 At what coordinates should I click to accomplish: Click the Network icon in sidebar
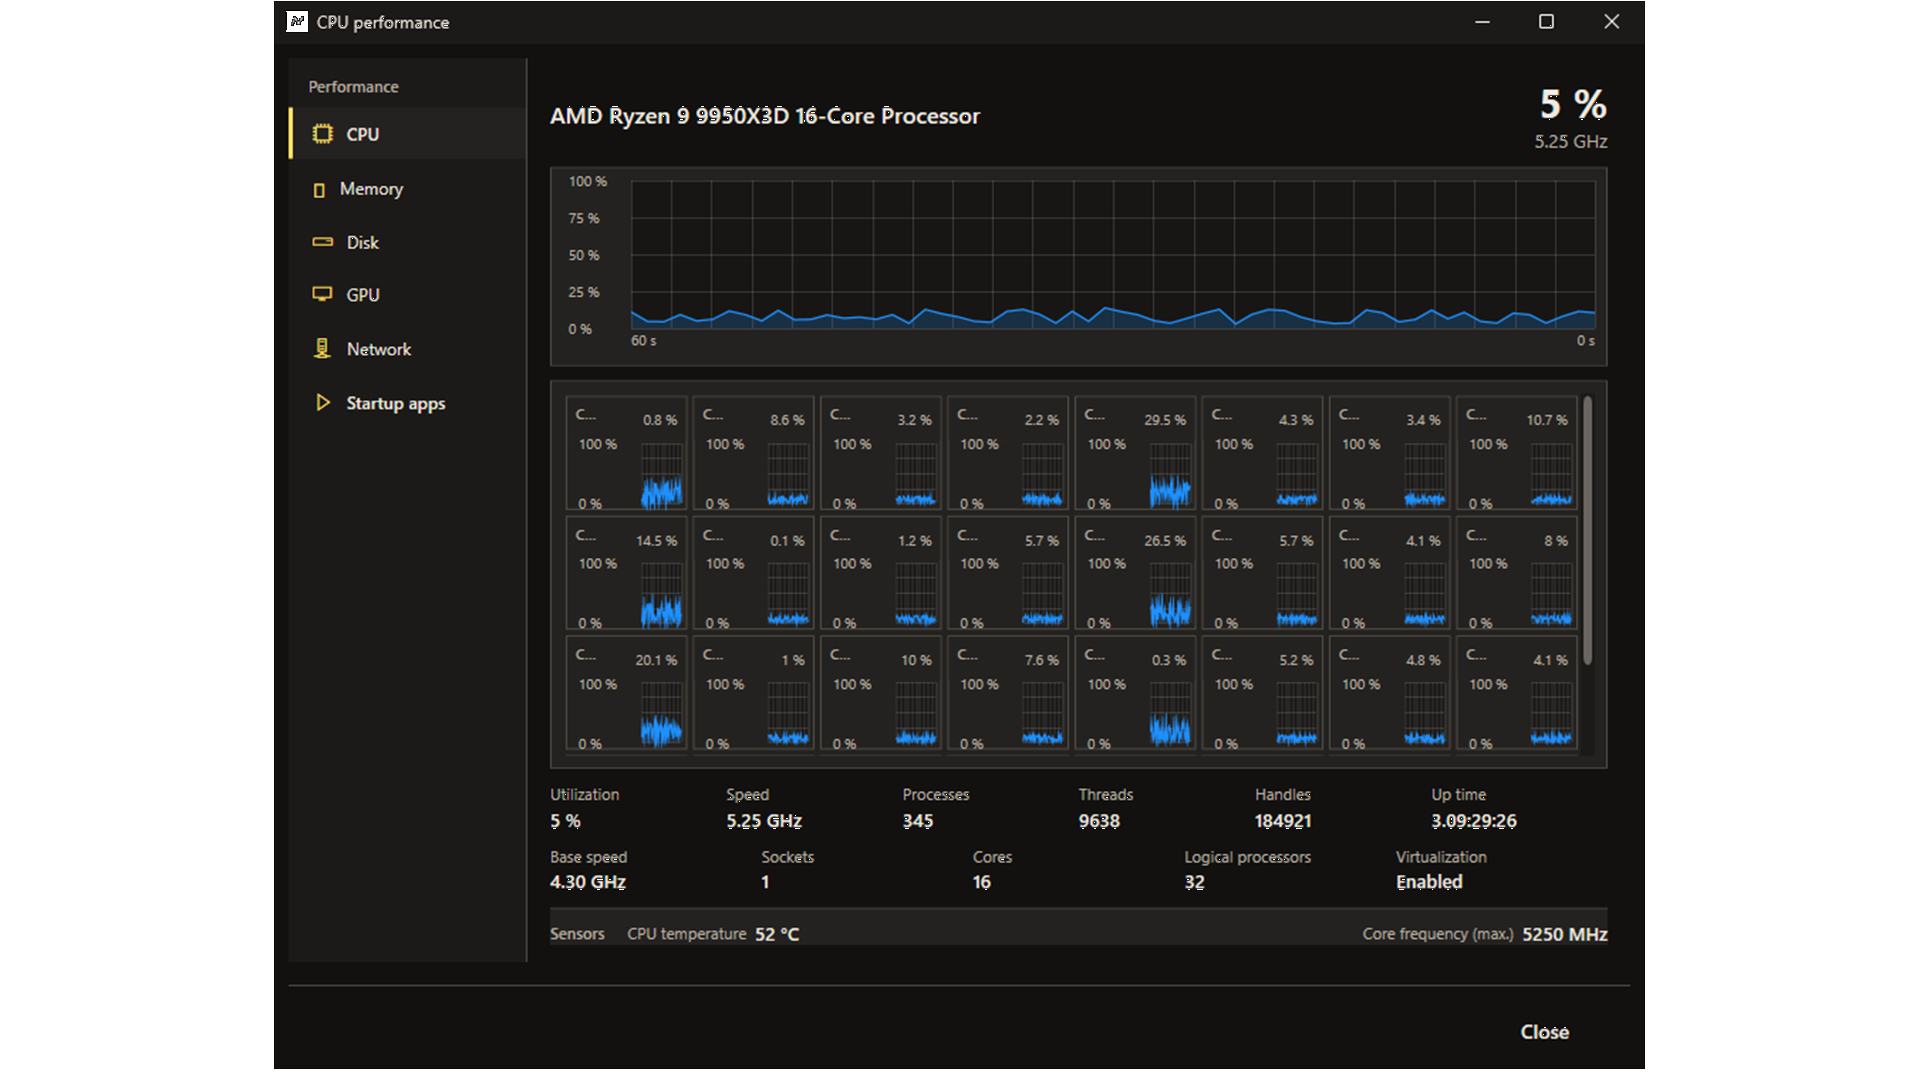pyautogui.click(x=322, y=348)
